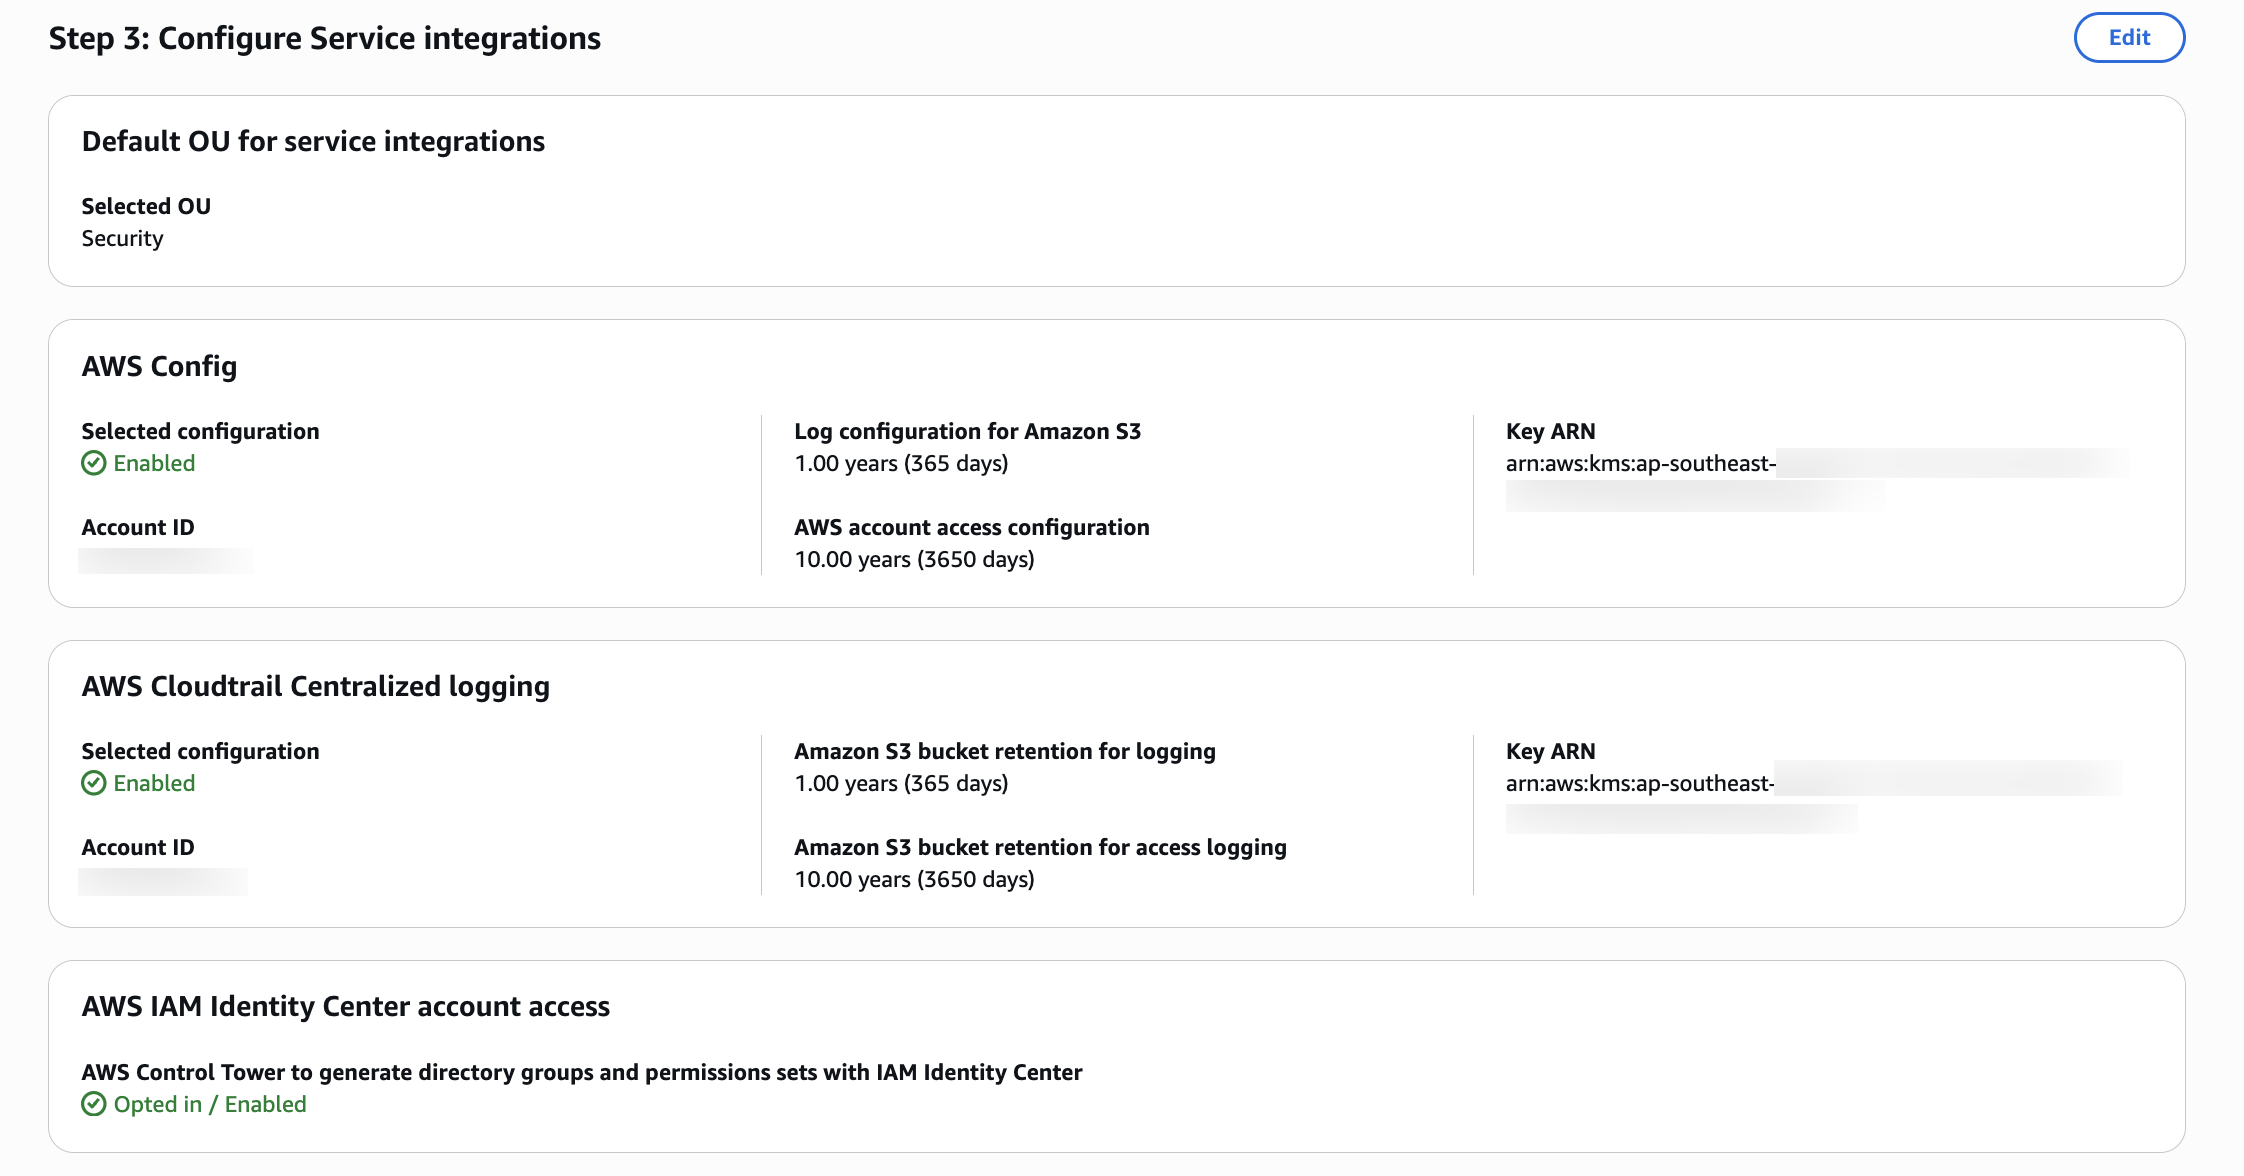Click the checkmark icon in IAM Identity Center section
This screenshot has height=1176, width=2244.
click(x=93, y=1104)
